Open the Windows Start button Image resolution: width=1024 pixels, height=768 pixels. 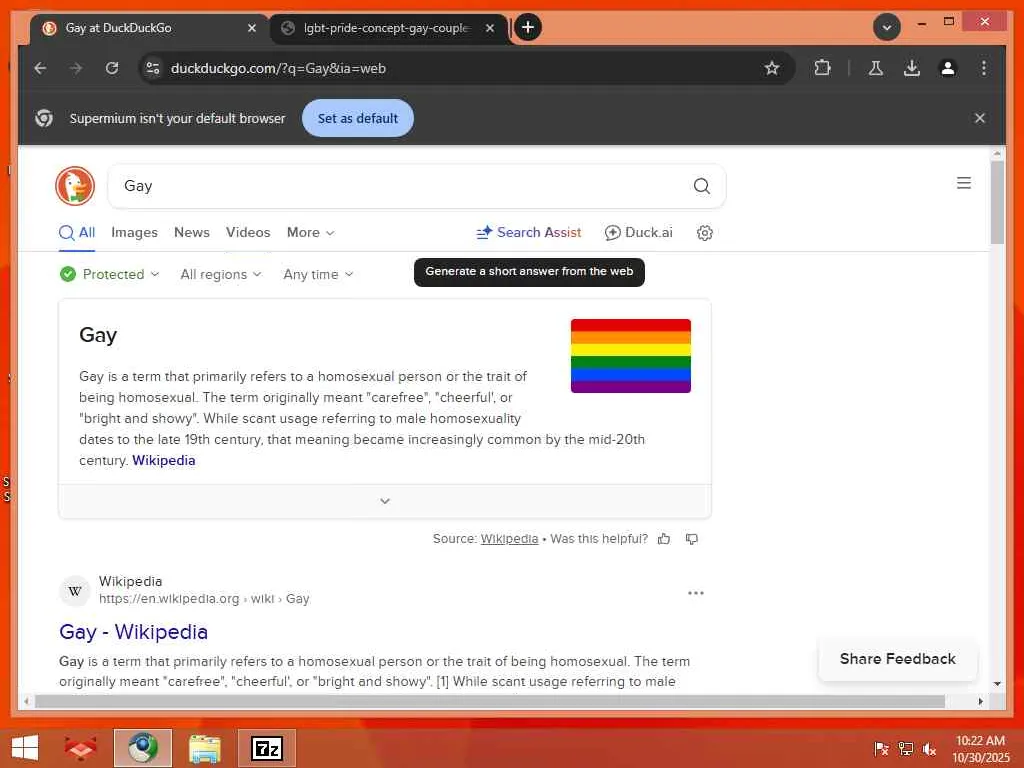pos(25,748)
